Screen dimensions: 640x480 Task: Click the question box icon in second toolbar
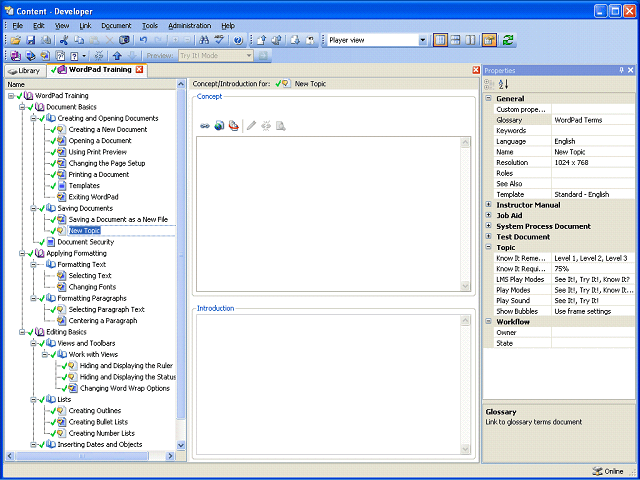74,56
